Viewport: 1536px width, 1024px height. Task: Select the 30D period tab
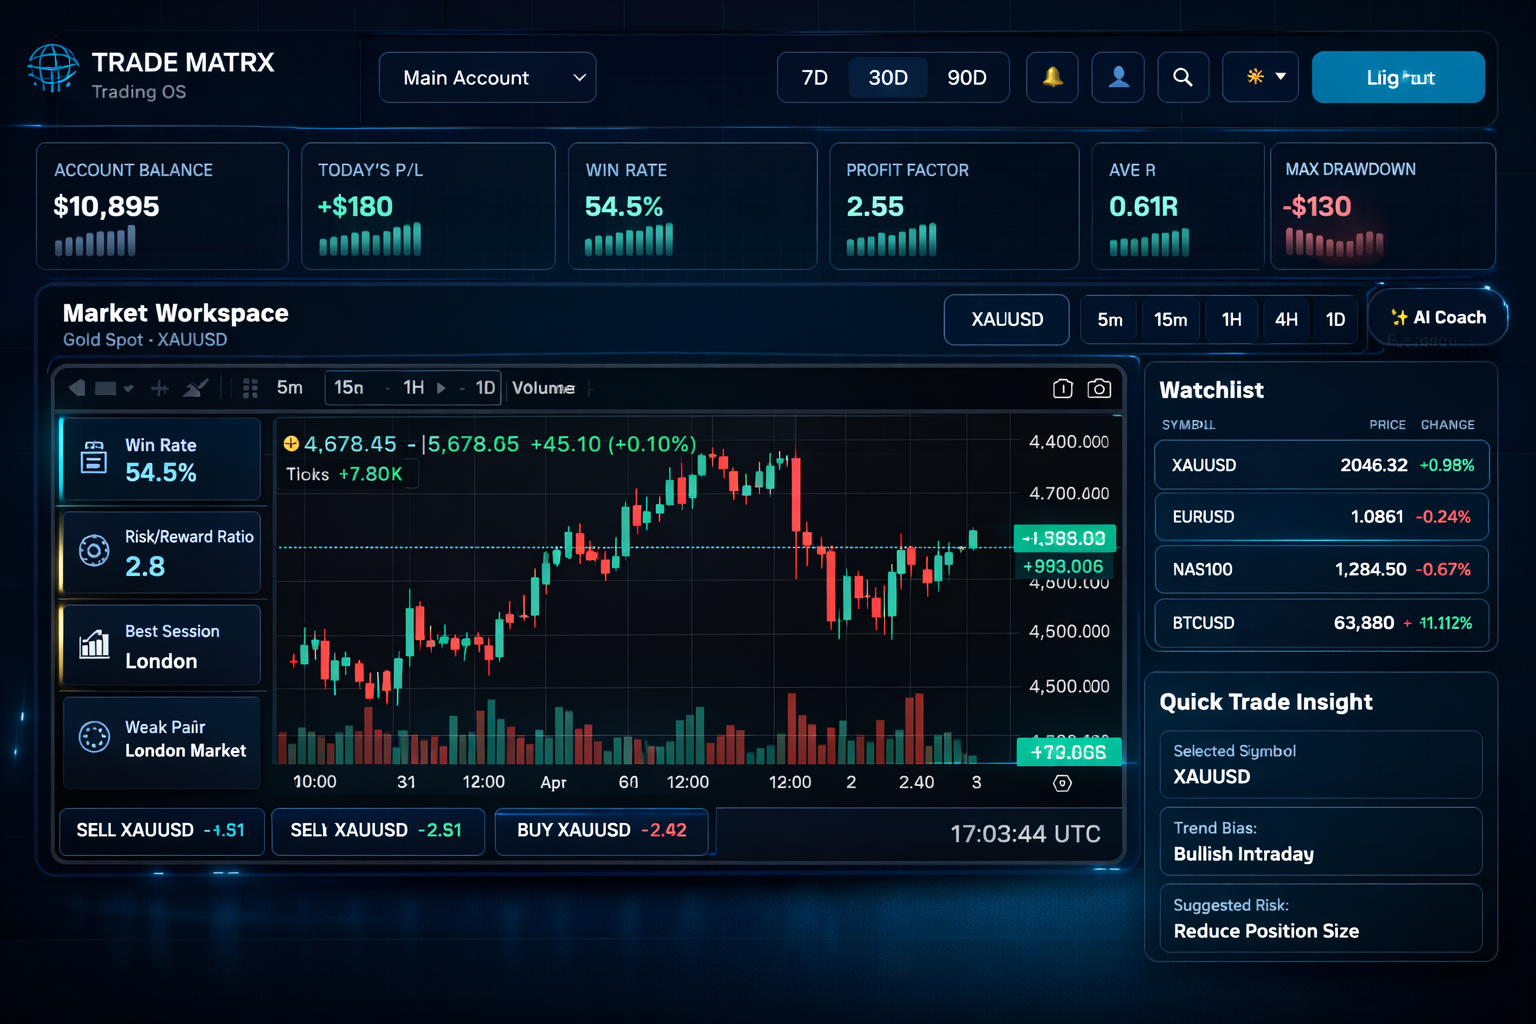coord(888,77)
